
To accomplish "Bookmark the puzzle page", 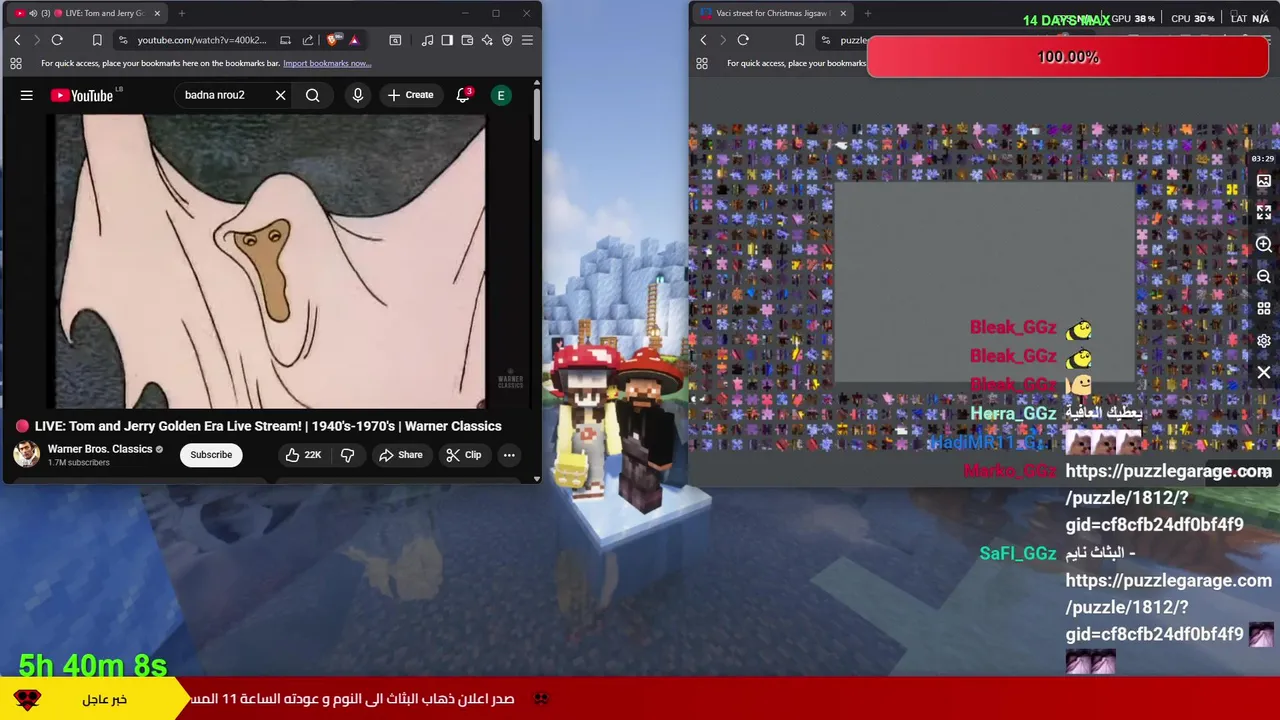I will (799, 40).
